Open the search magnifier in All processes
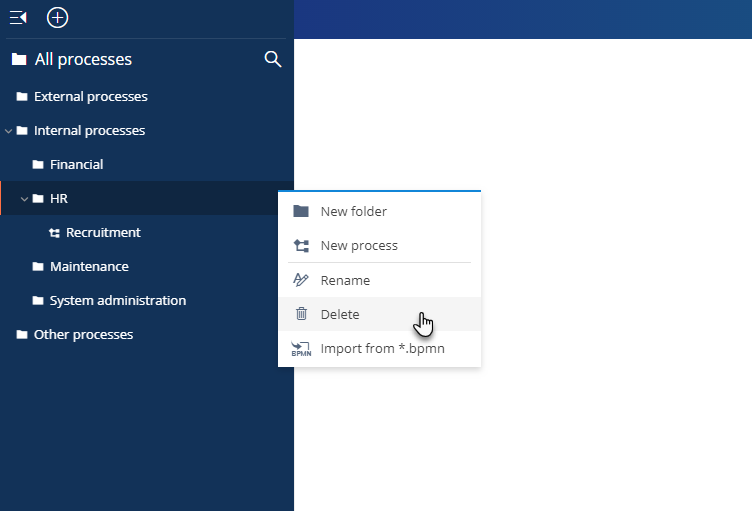The width and height of the screenshot is (752, 511). [272, 59]
